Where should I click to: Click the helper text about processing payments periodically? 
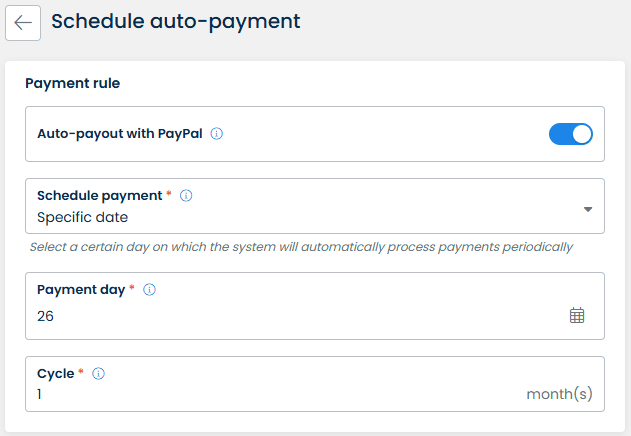click(301, 247)
